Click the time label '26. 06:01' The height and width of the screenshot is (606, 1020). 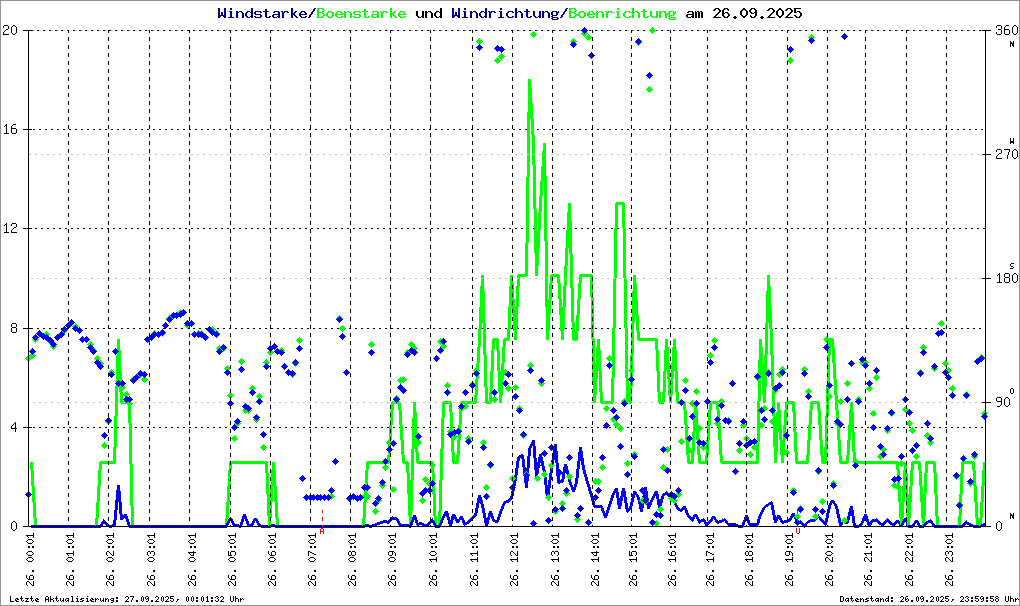(271, 559)
